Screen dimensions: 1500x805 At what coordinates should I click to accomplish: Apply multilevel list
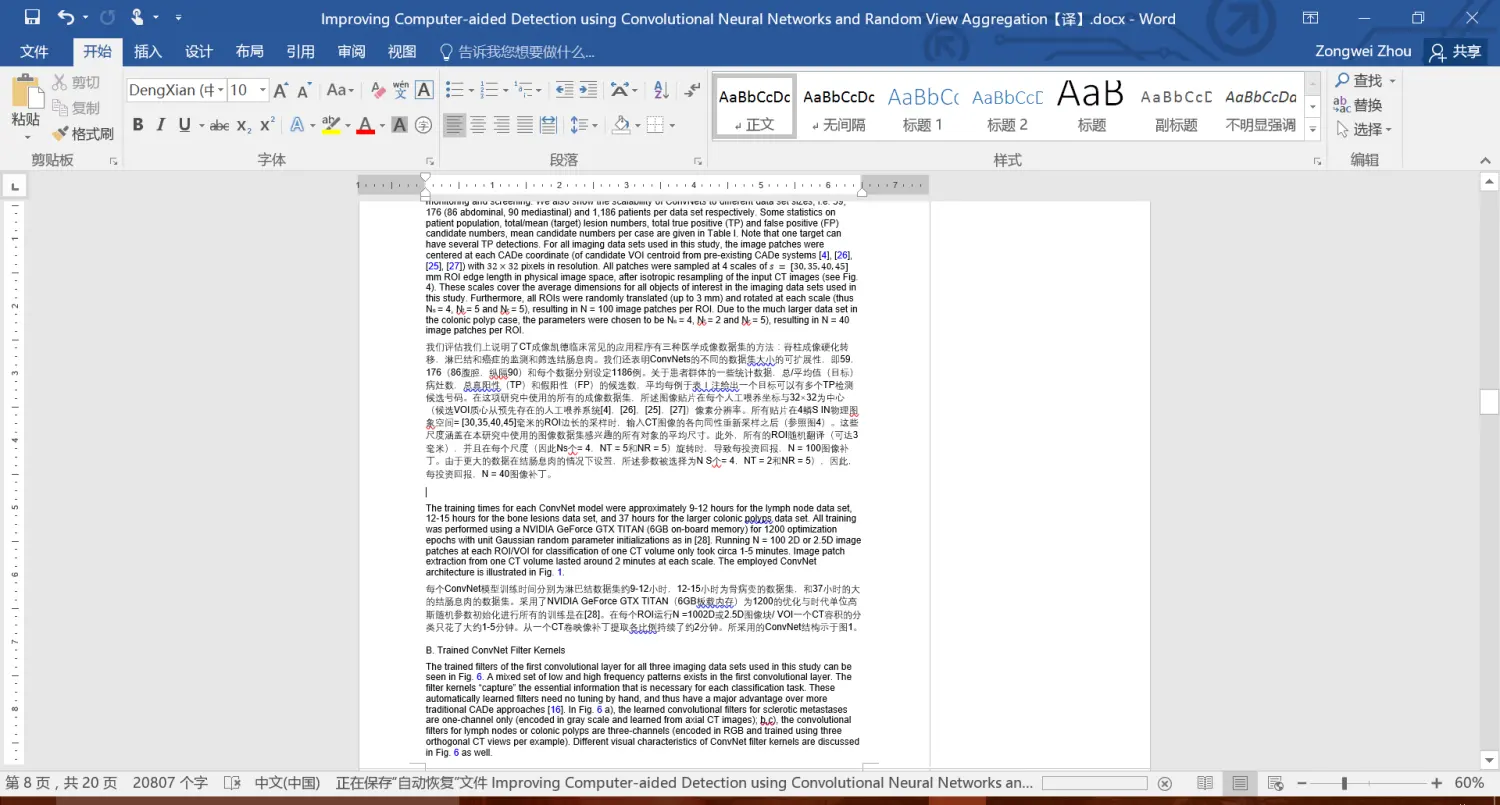pyautogui.click(x=524, y=90)
